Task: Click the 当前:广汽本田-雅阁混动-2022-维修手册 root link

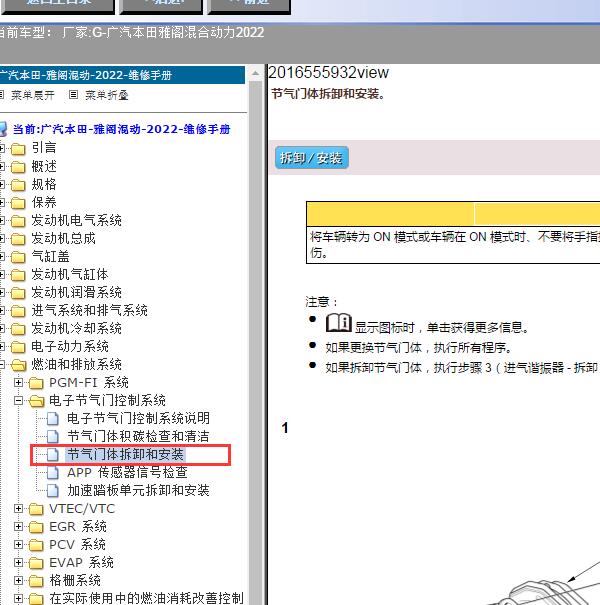Action: tap(122, 129)
